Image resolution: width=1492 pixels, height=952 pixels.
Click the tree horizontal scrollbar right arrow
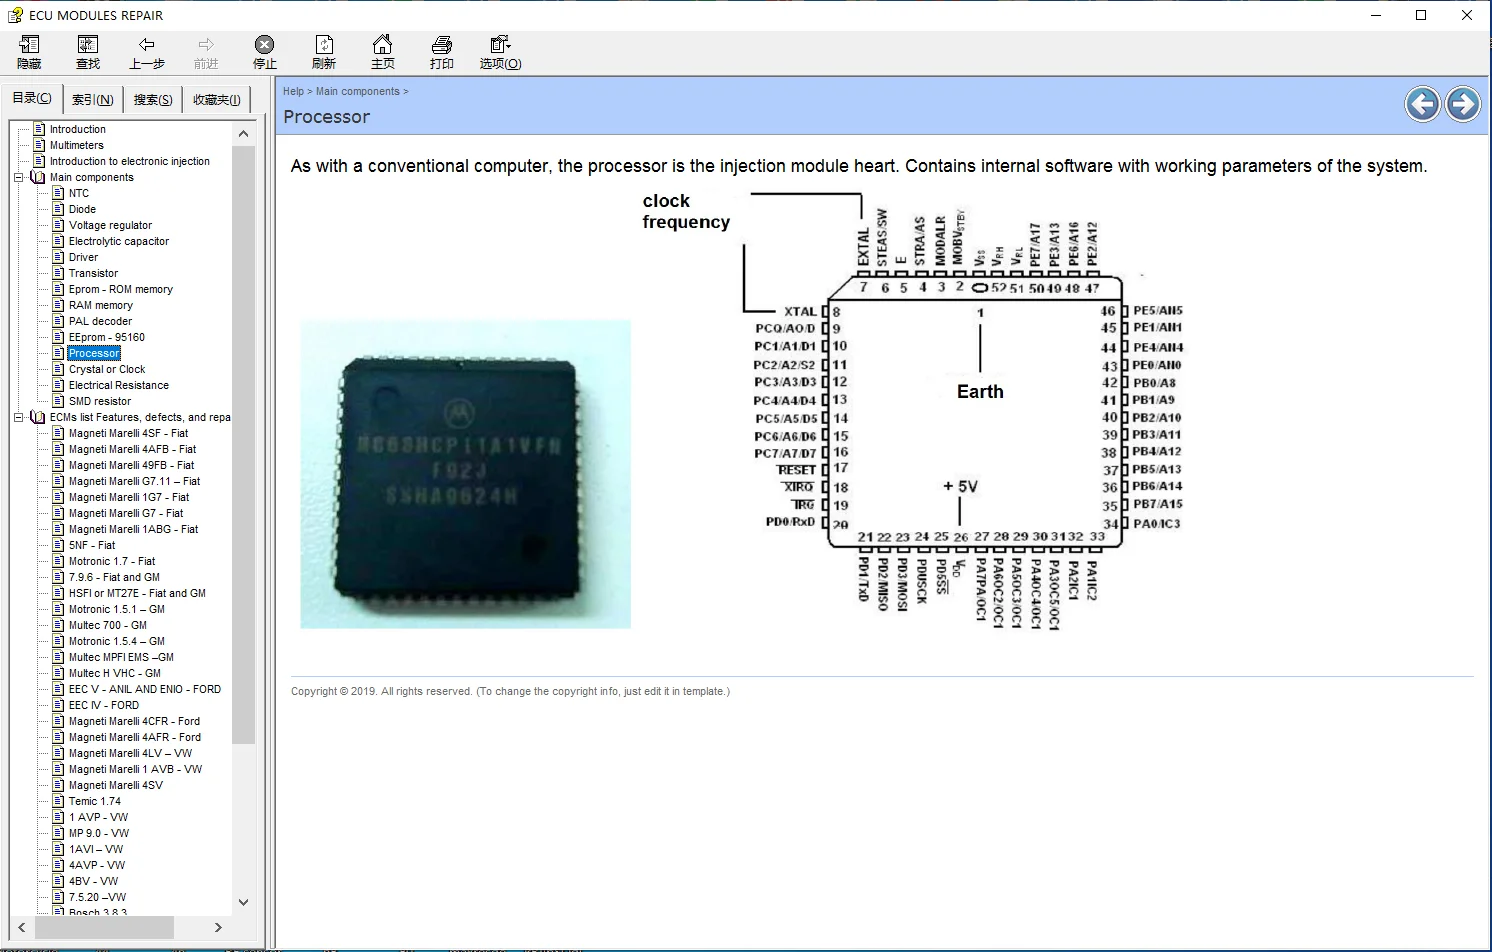point(218,928)
